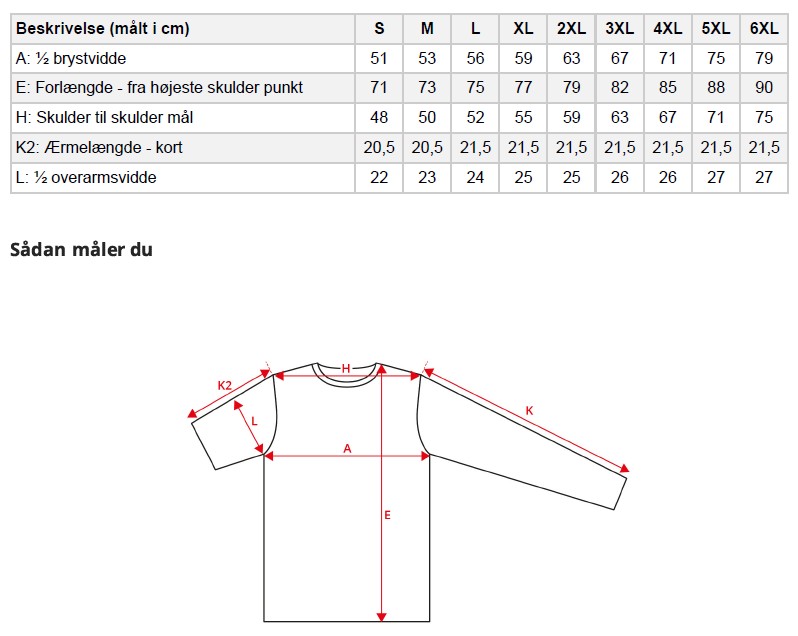Click the XL size column header

(x=523, y=29)
